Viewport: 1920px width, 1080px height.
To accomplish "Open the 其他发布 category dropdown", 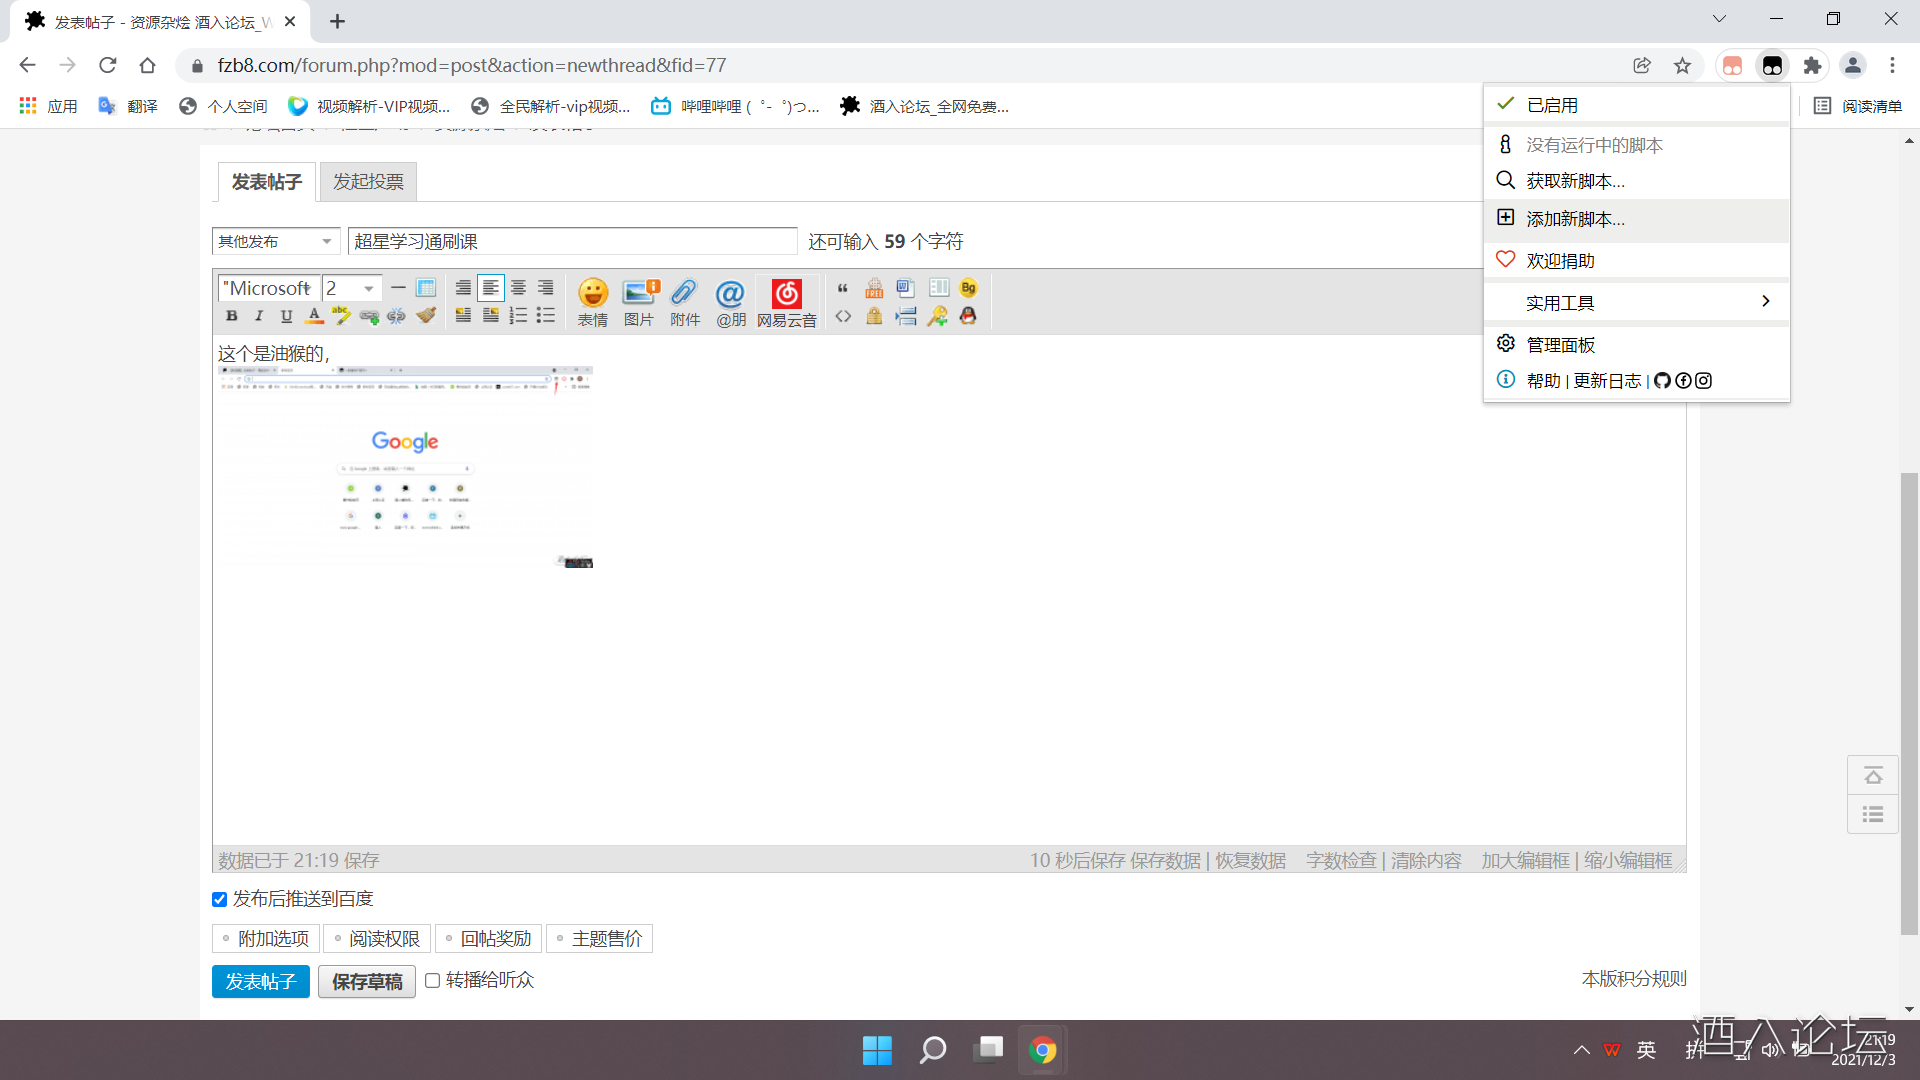I will point(275,242).
